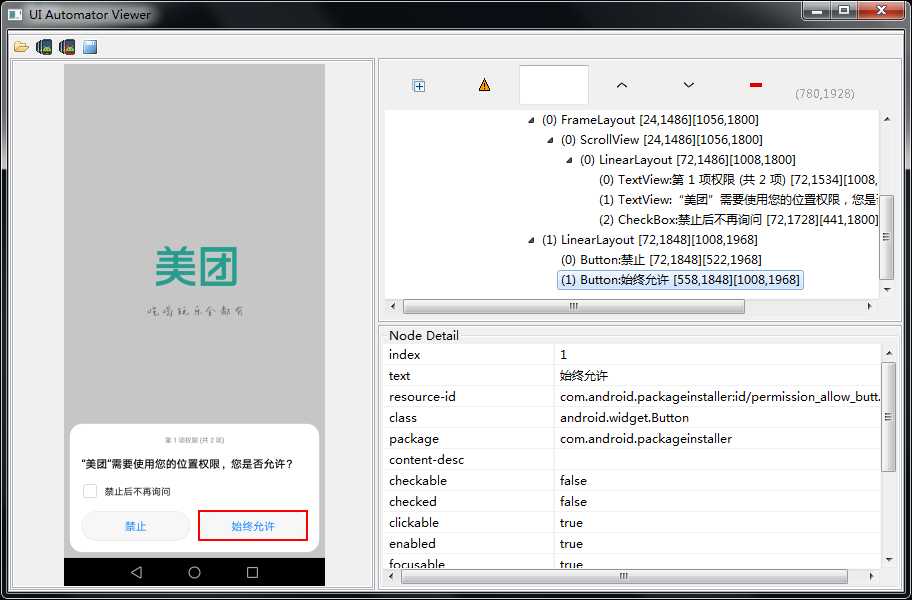Image resolution: width=912 pixels, height=600 pixels.
Task: Click the checkable property row
Action: 633,480
